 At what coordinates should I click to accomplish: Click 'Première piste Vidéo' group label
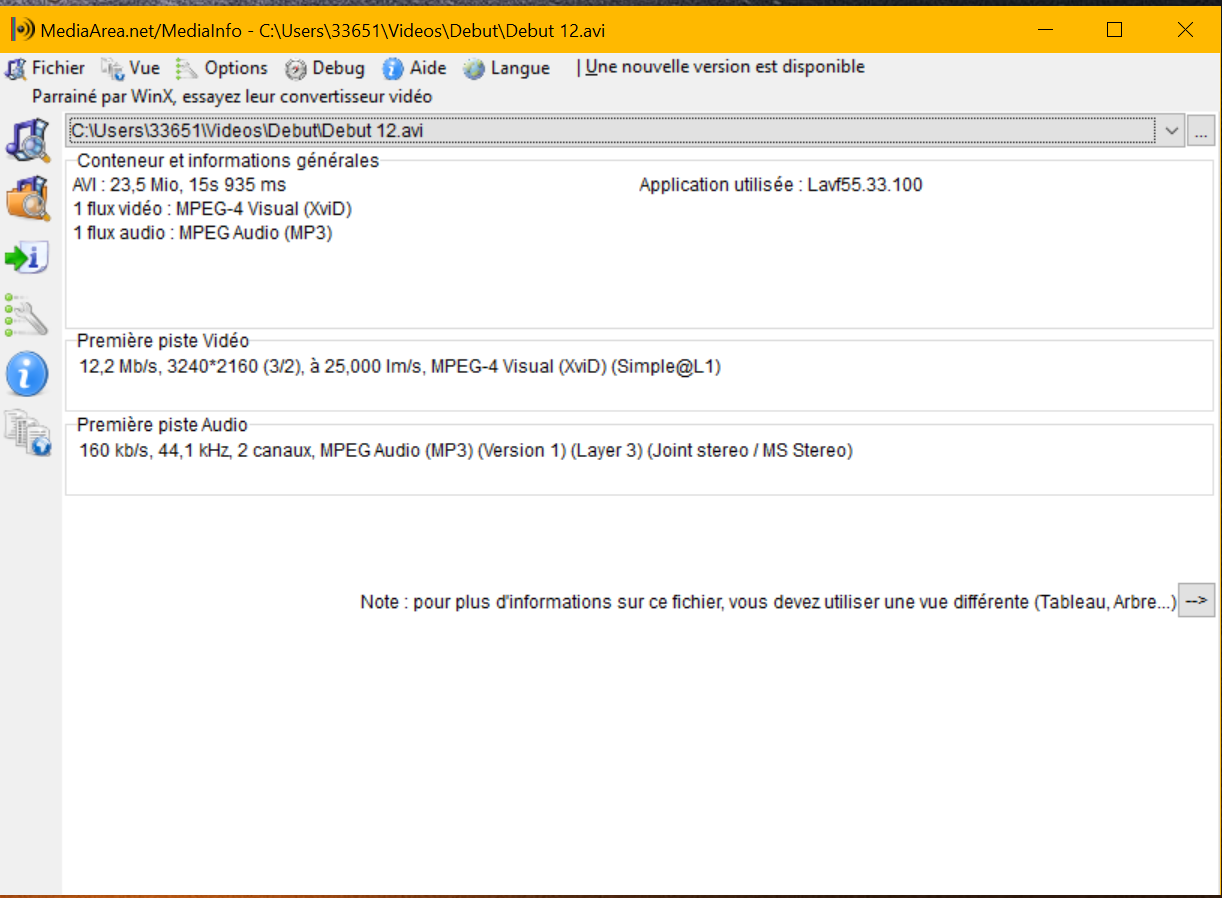tap(163, 341)
